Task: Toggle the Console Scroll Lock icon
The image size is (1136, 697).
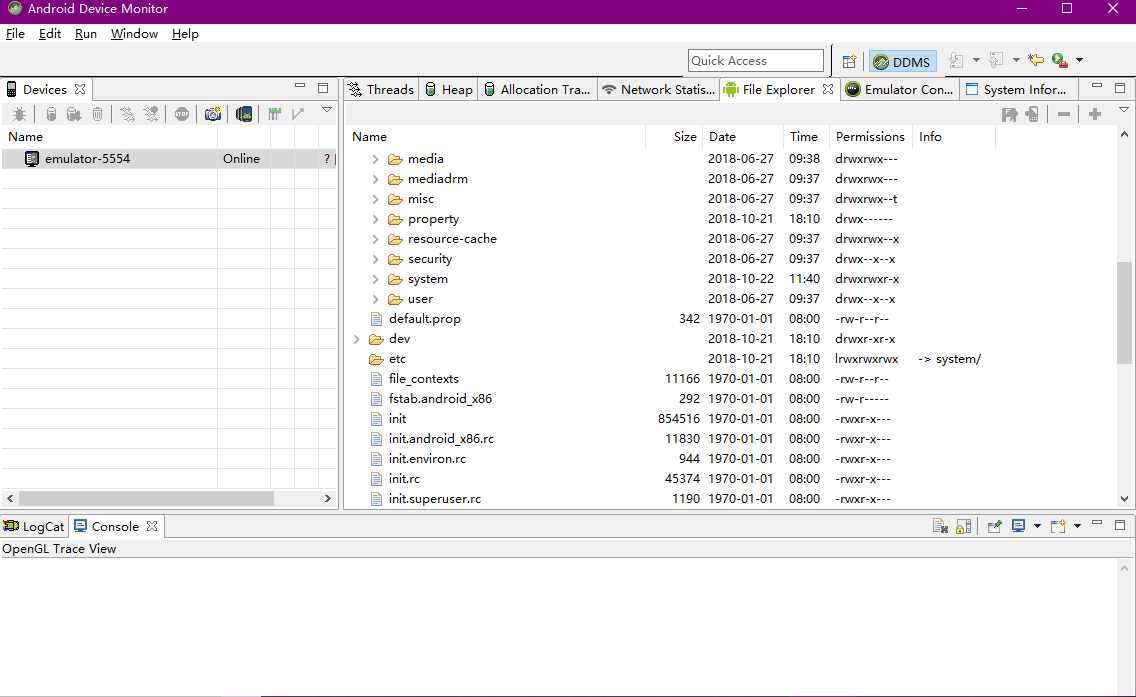Action: click(964, 526)
